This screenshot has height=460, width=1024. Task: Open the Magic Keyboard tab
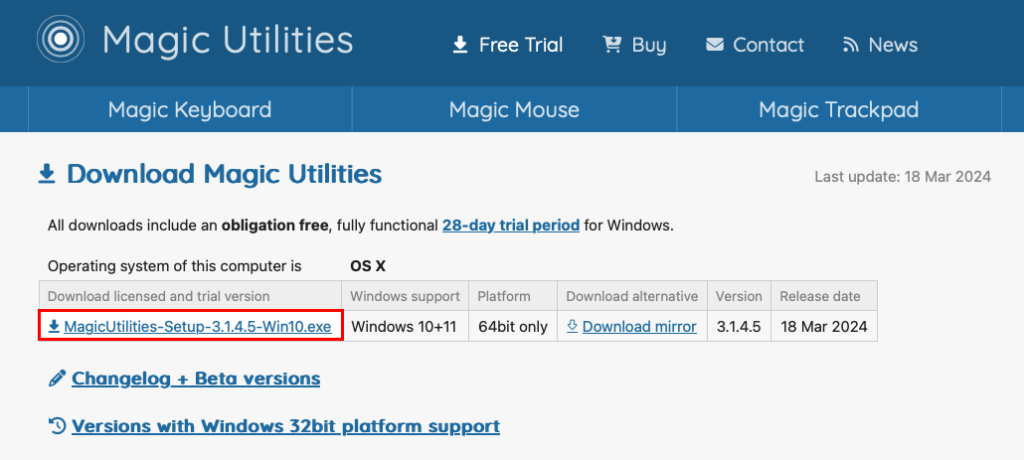point(189,110)
